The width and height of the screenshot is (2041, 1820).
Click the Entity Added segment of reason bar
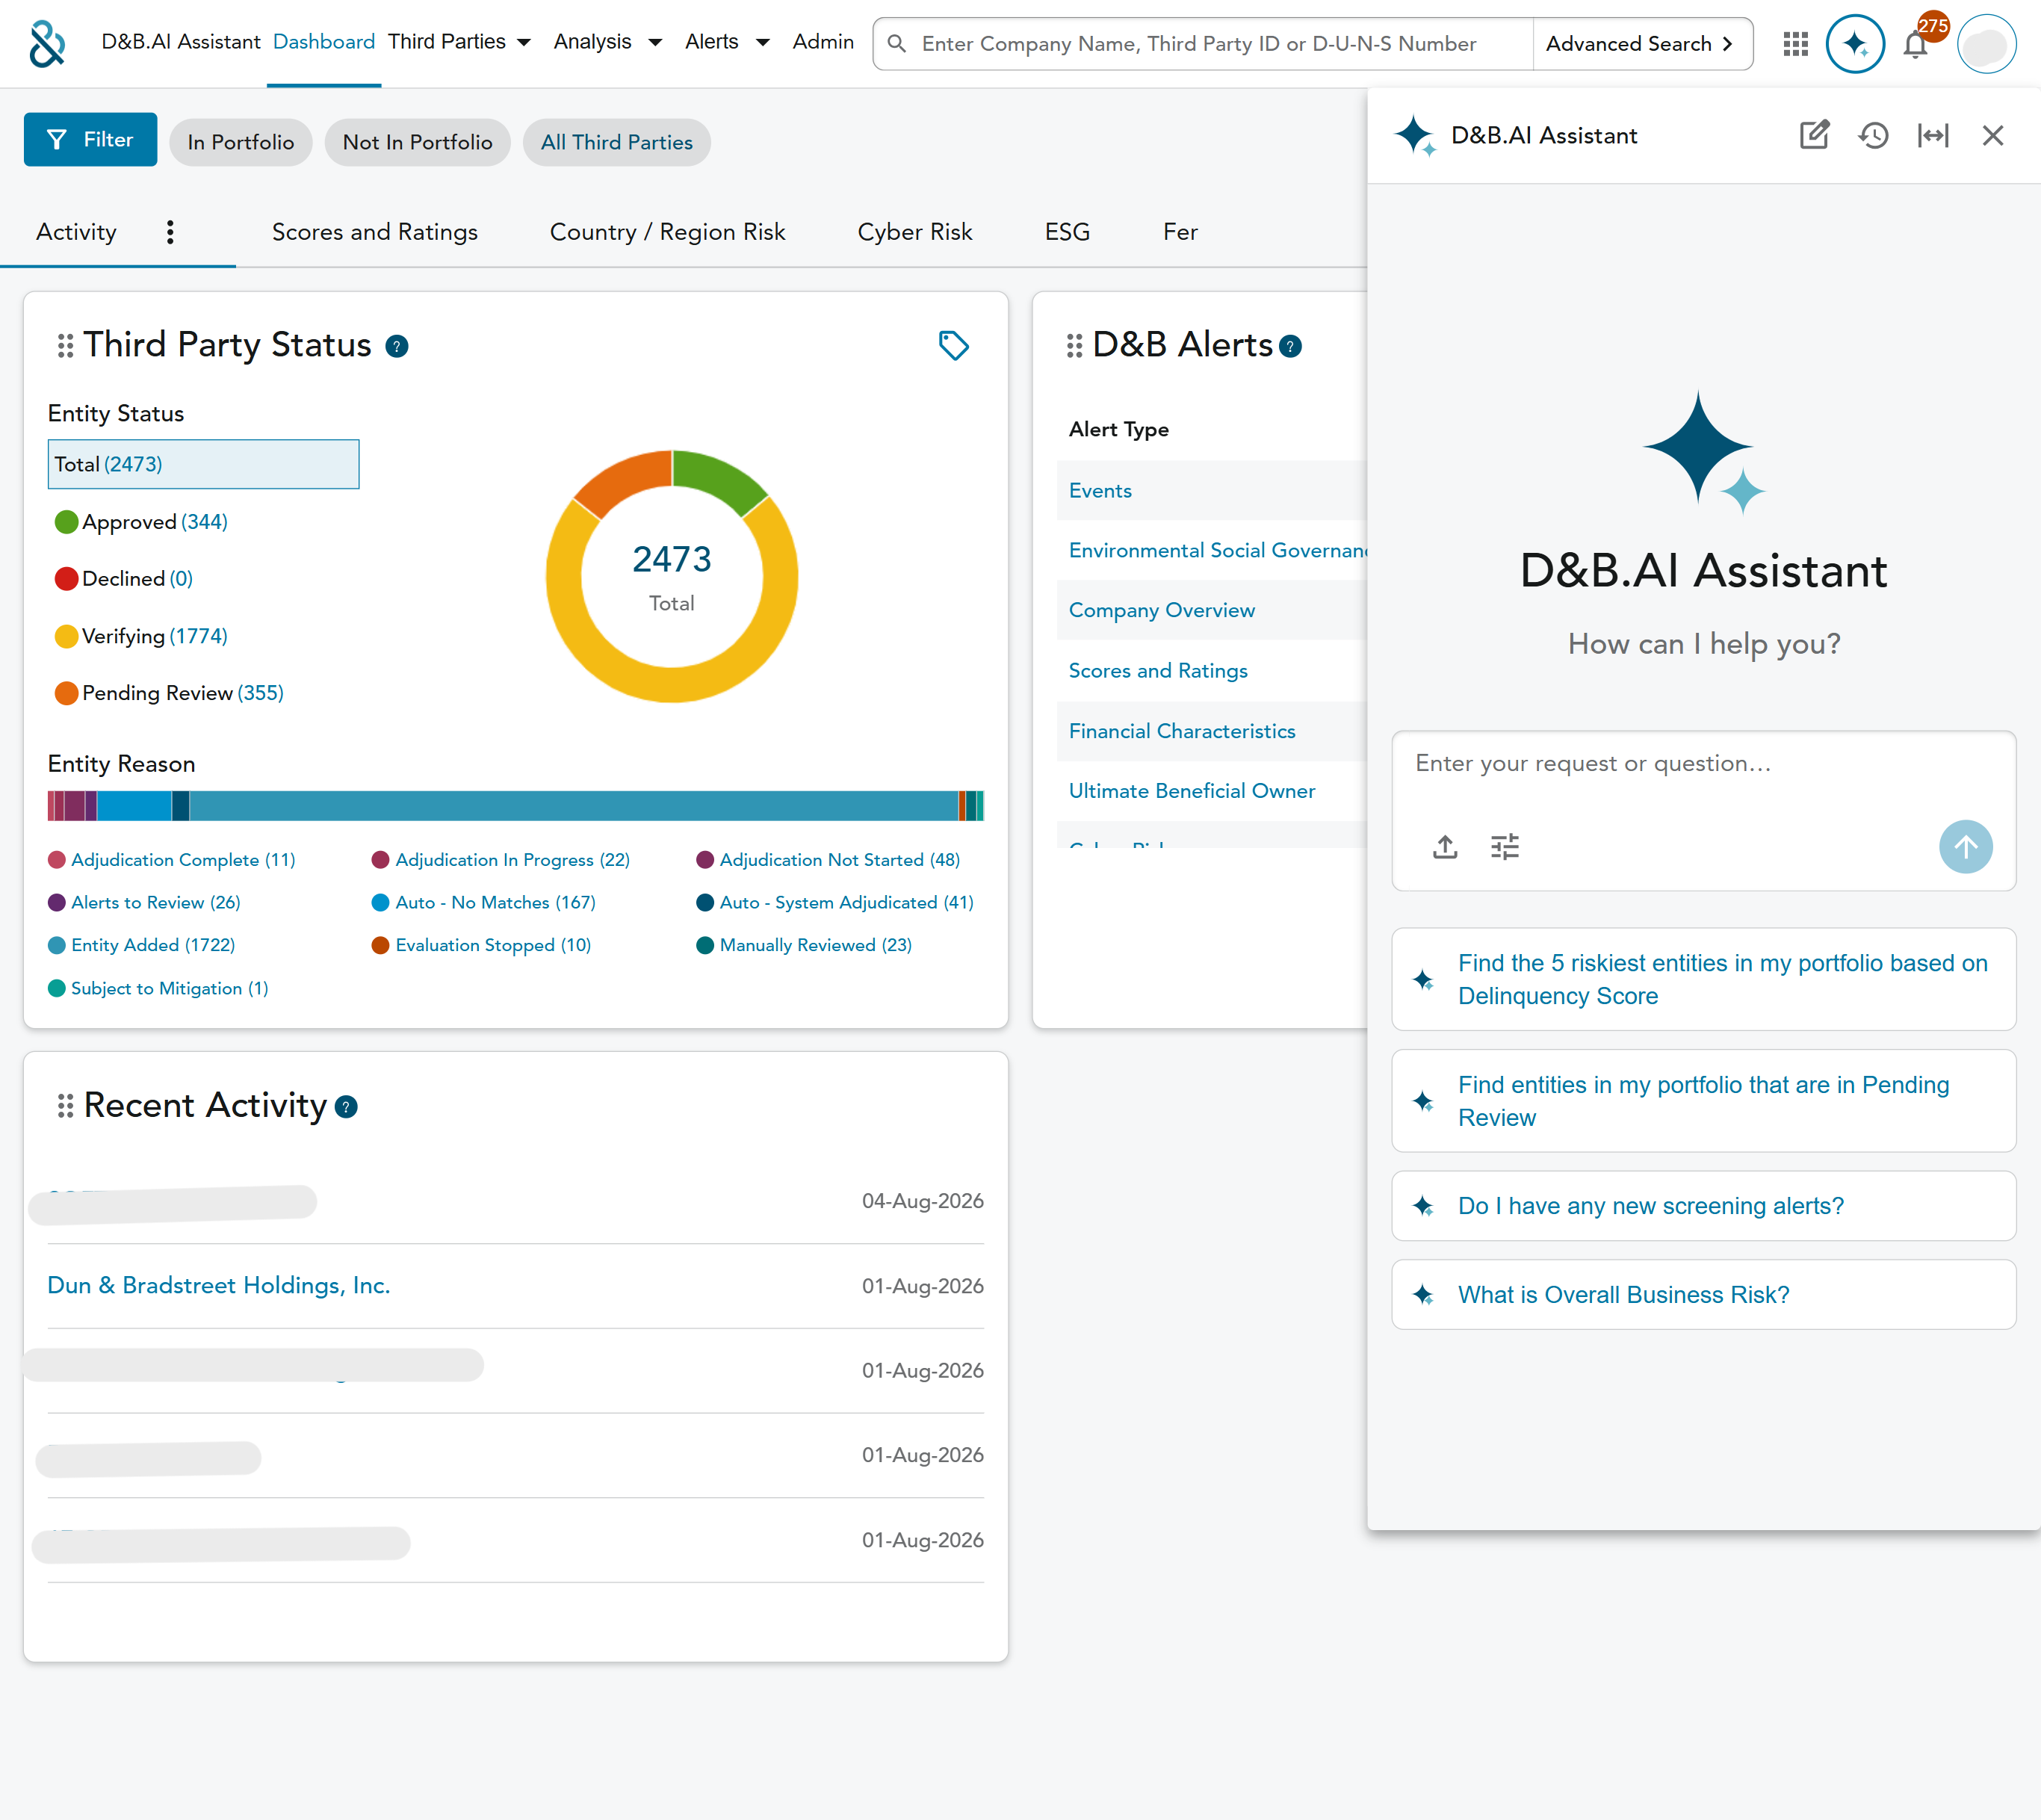point(574,806)
